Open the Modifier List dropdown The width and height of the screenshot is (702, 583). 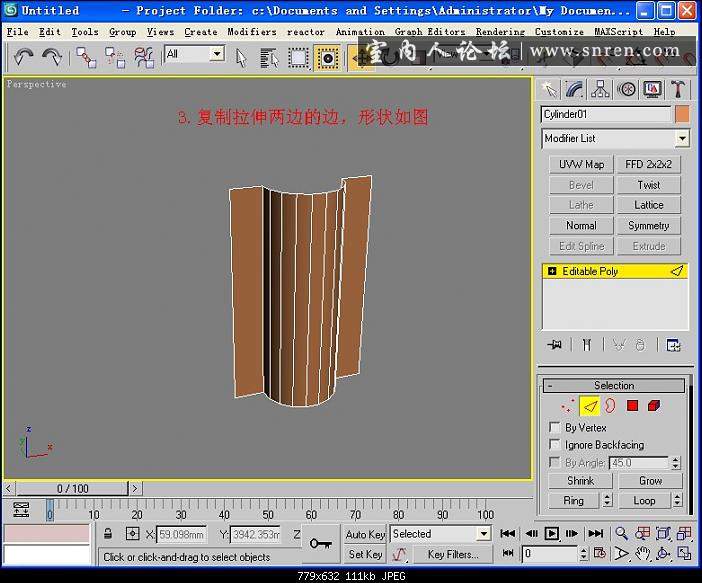[682, 139]
